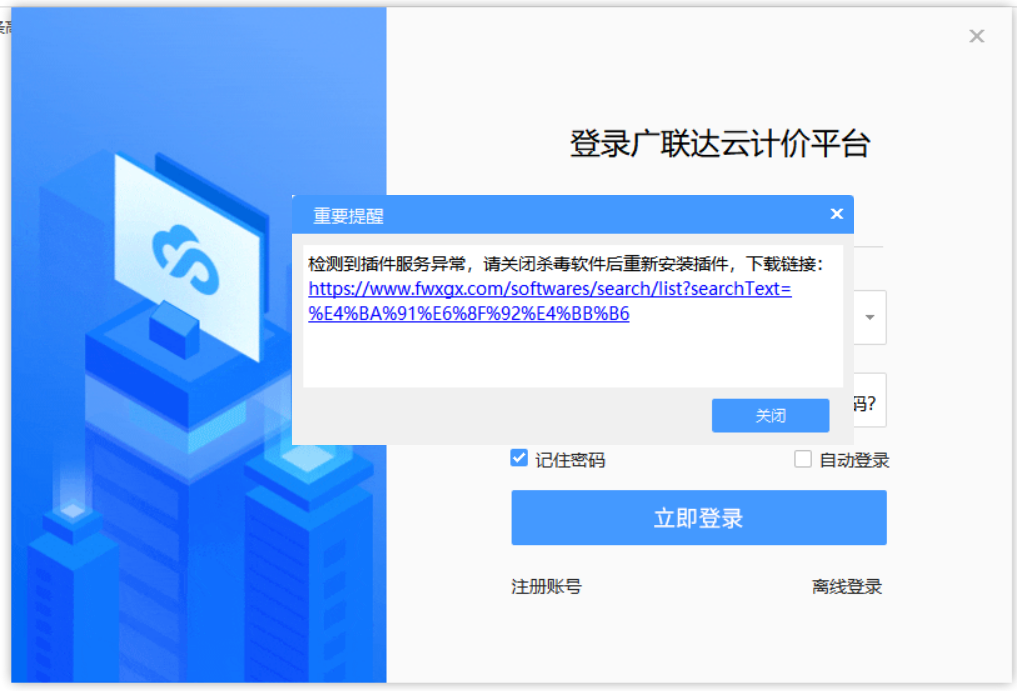The image size is (1017, 691).
Task: Enable the 自动登录 checkbox
Action: 802,459
